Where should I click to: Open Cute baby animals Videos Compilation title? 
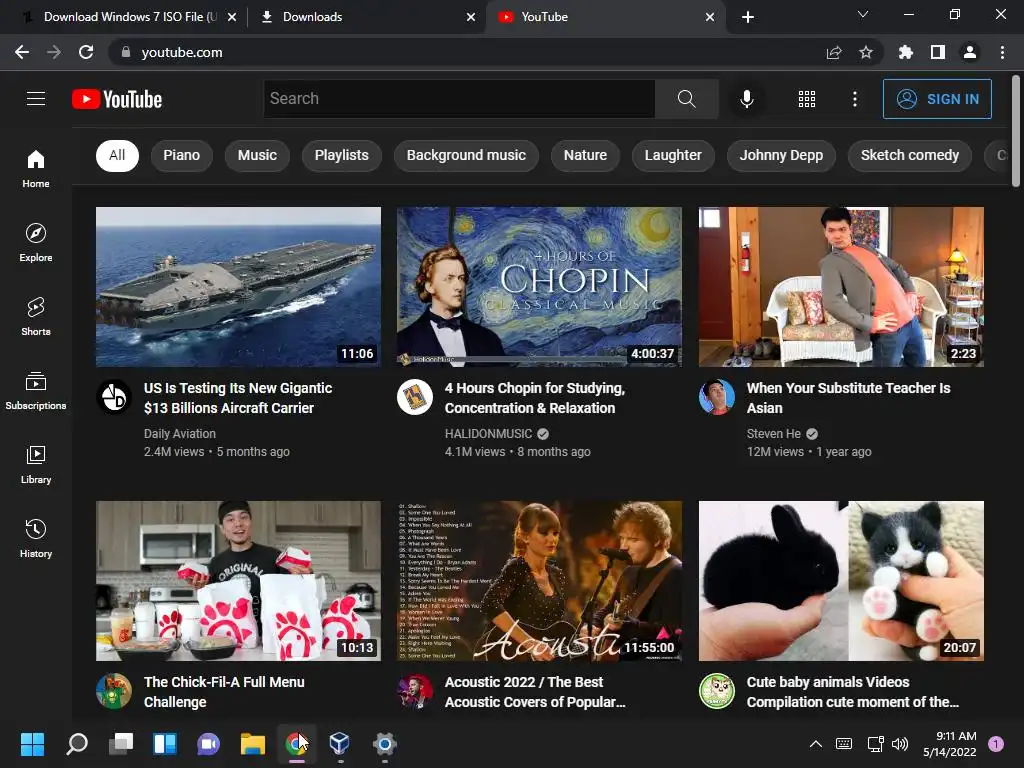(x=853, y=692)
